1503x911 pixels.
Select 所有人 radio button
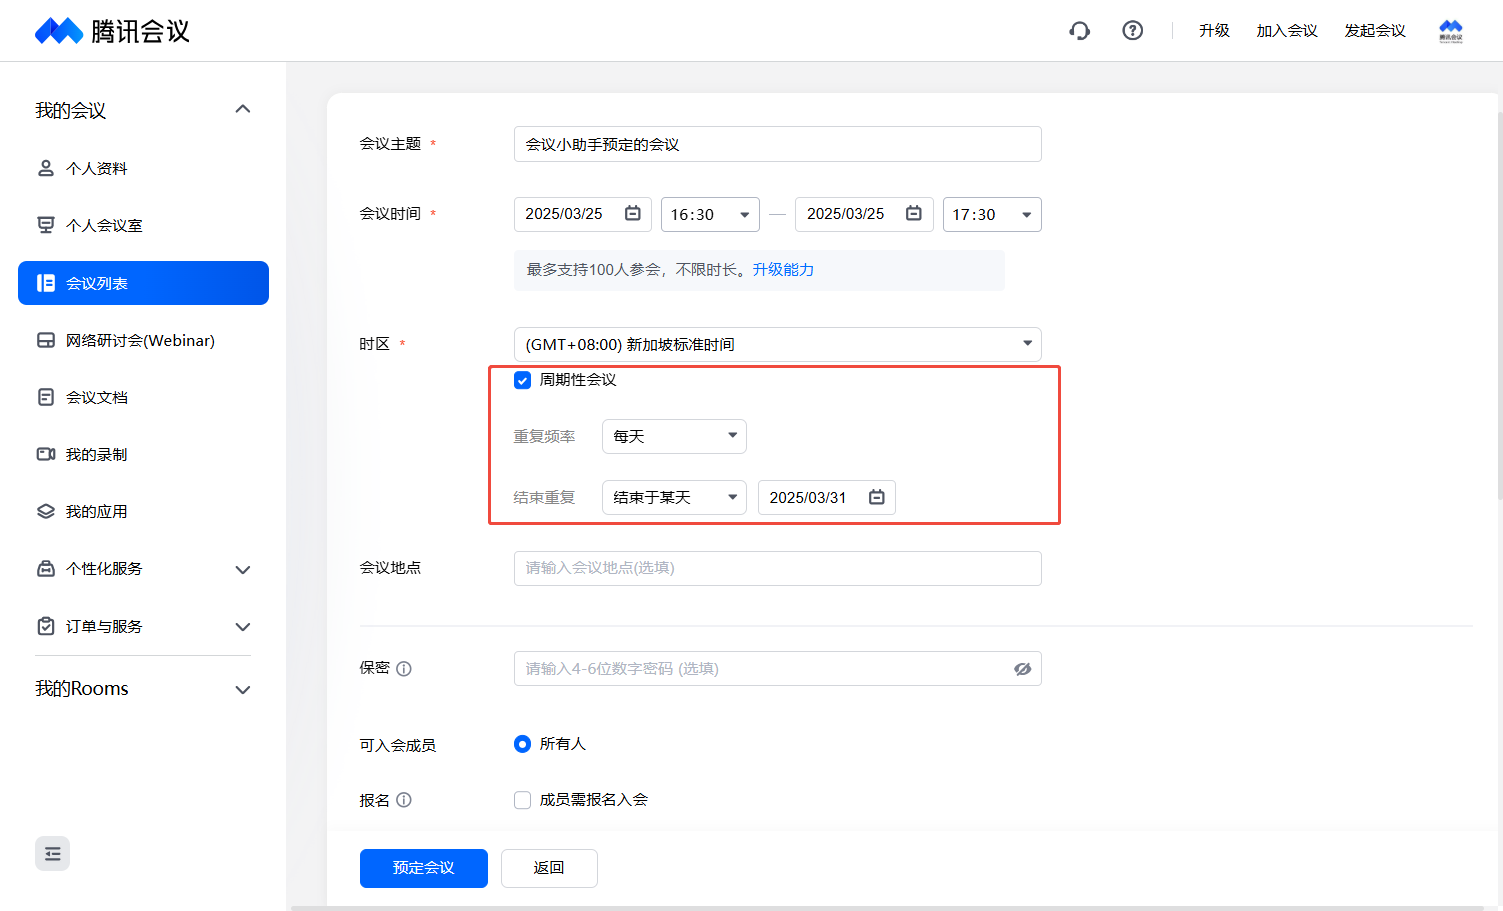(522, 744)
